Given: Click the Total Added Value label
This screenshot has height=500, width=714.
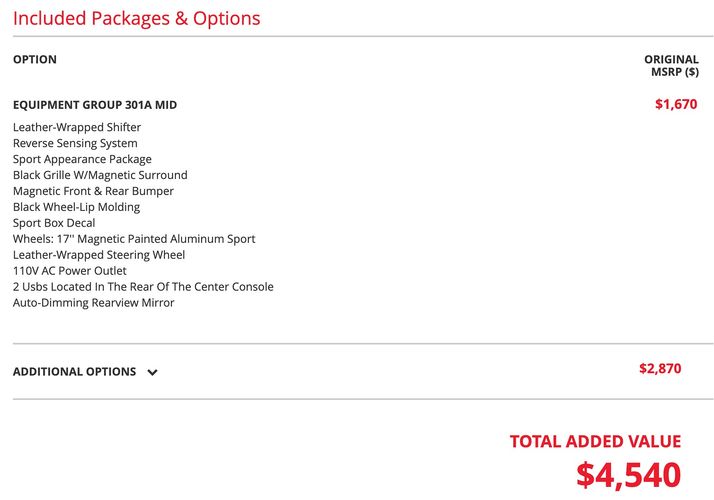Looking at the screenshot, I should tap(595, 441).
